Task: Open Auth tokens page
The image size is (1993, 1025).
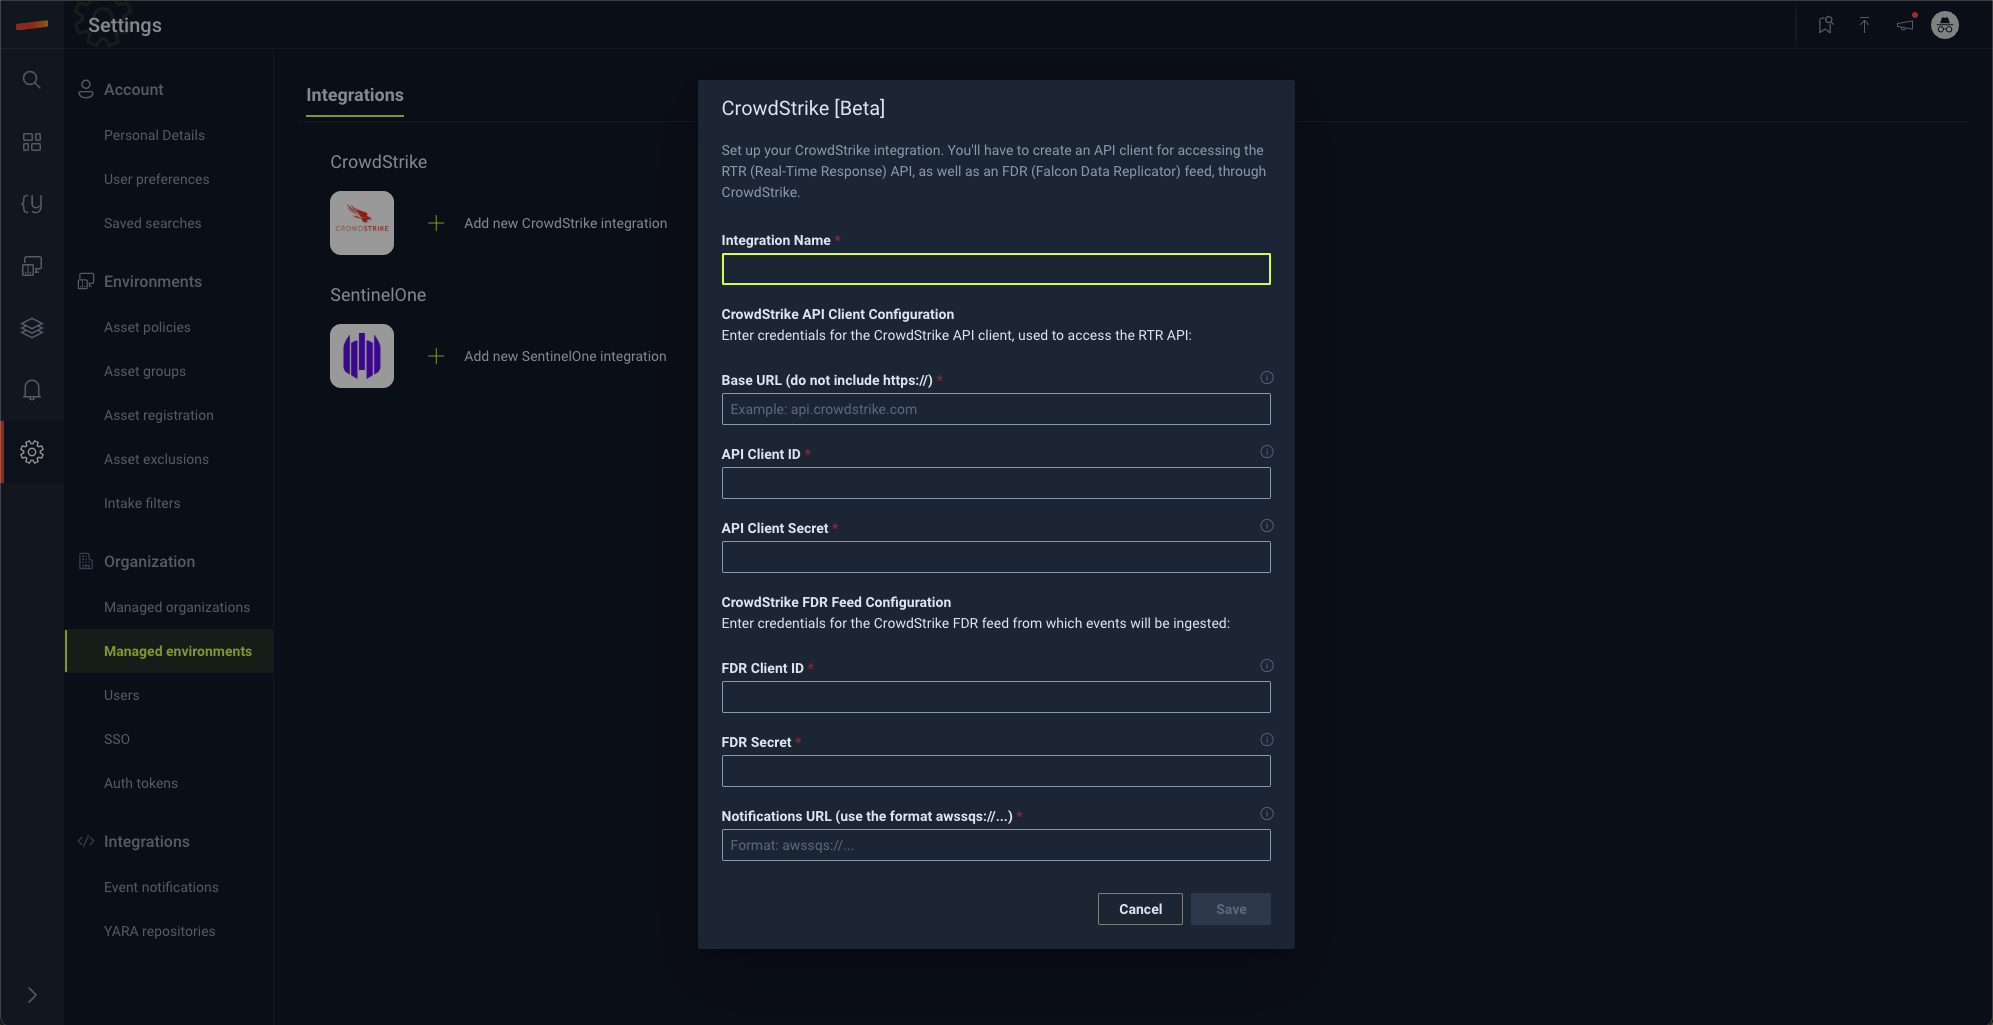Action: [141, 783]
